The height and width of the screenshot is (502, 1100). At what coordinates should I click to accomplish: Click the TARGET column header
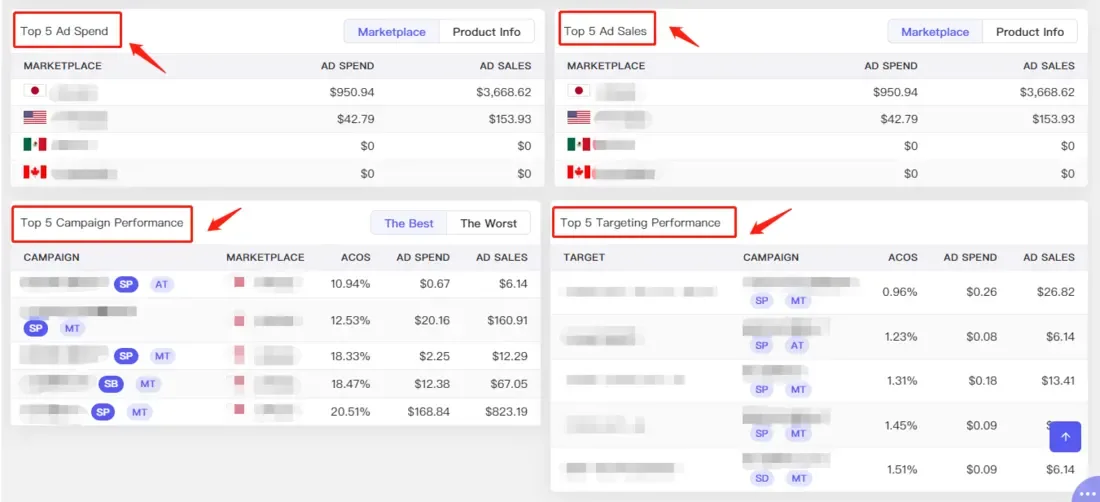pyautogui.click(x=584, y=257)
